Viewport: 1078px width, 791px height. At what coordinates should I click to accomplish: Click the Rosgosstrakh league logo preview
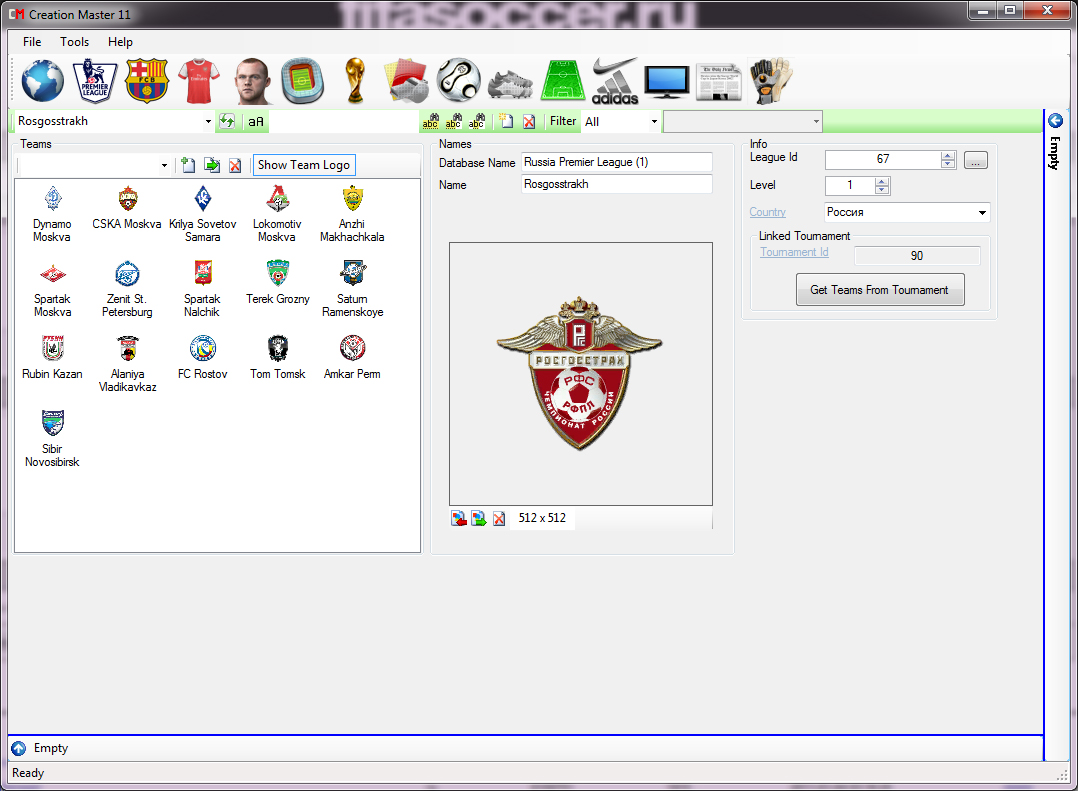tap(580, 373)
